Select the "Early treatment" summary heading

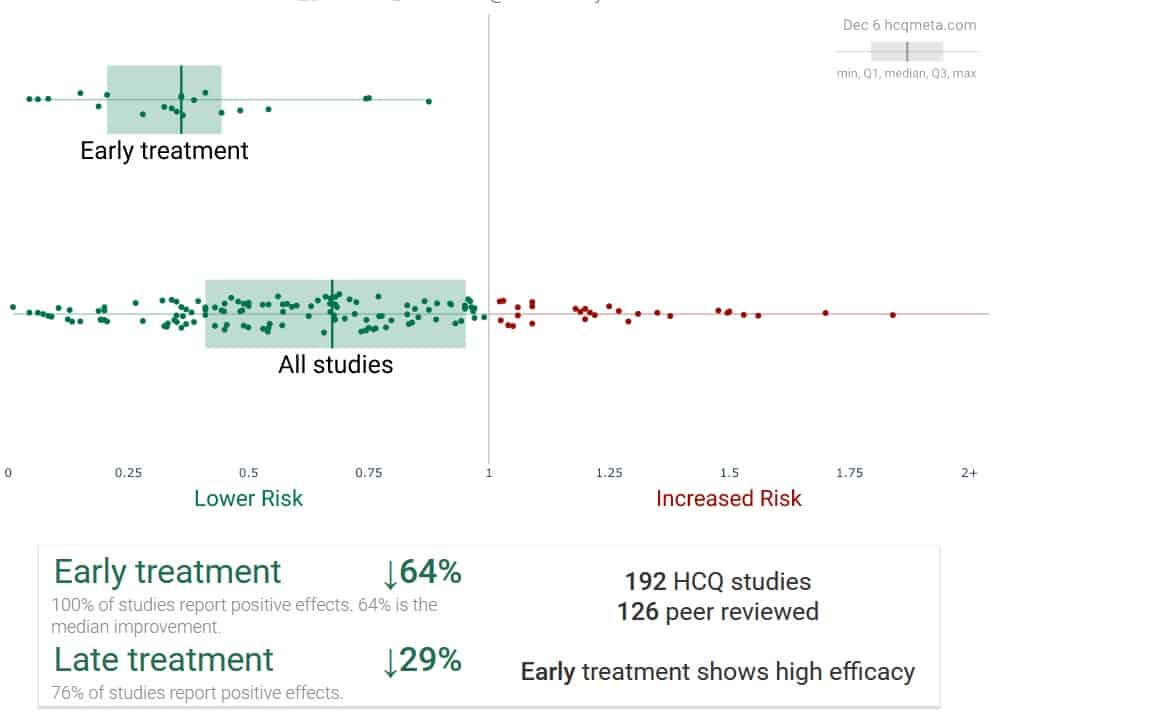pos(168,572)
